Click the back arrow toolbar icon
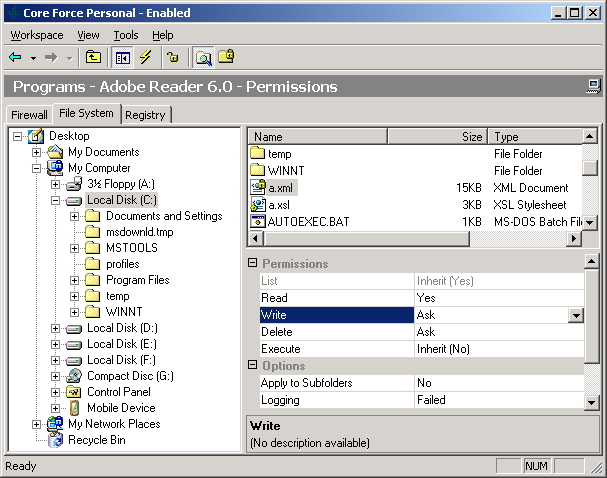The height and width of the screenshot is (478, 607). pos(15,58)
